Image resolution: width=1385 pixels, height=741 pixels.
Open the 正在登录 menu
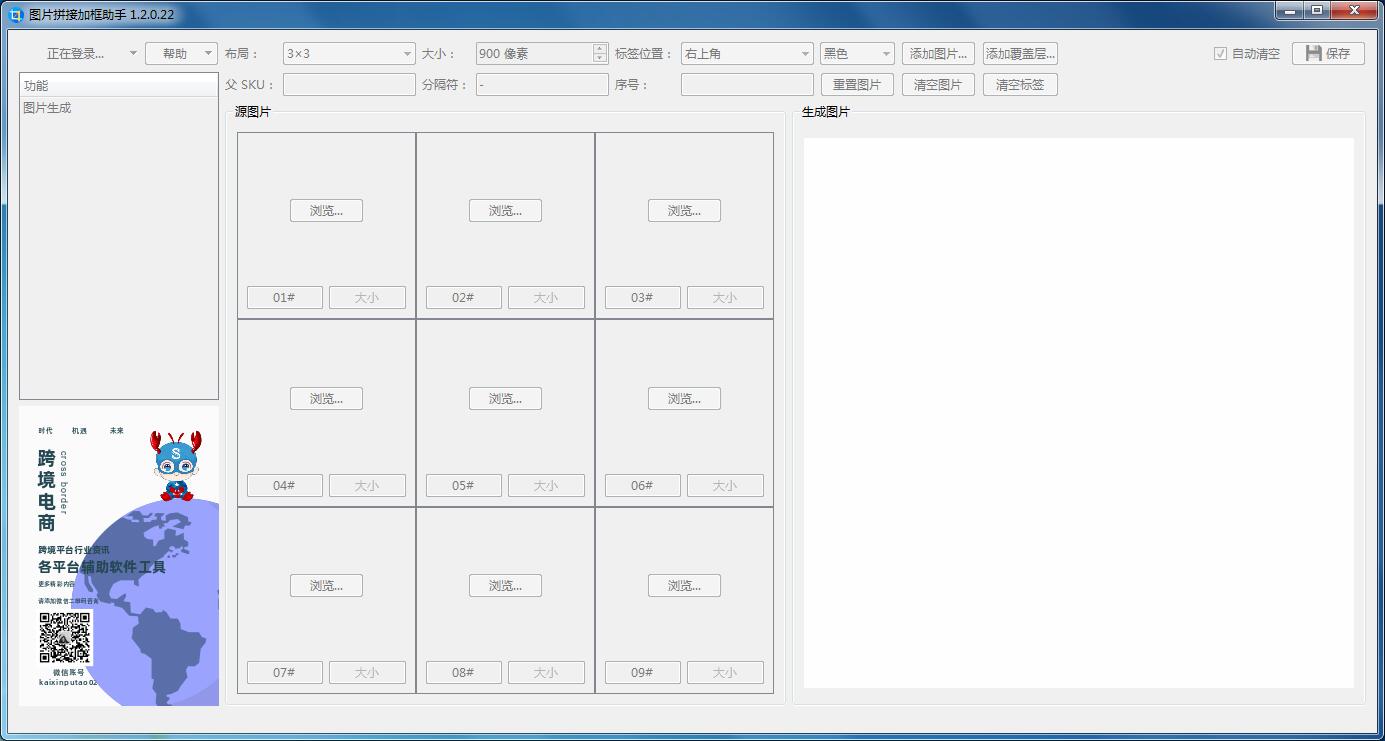[x=88, y=54]
